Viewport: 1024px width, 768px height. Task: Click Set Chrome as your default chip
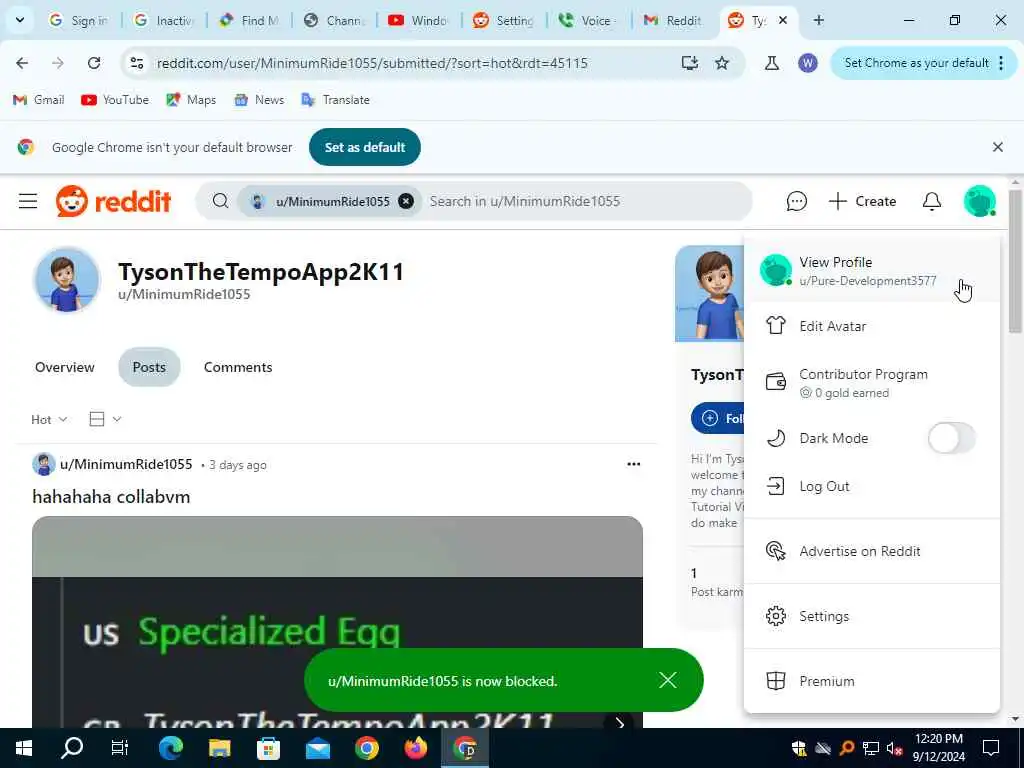pos(916,63)
